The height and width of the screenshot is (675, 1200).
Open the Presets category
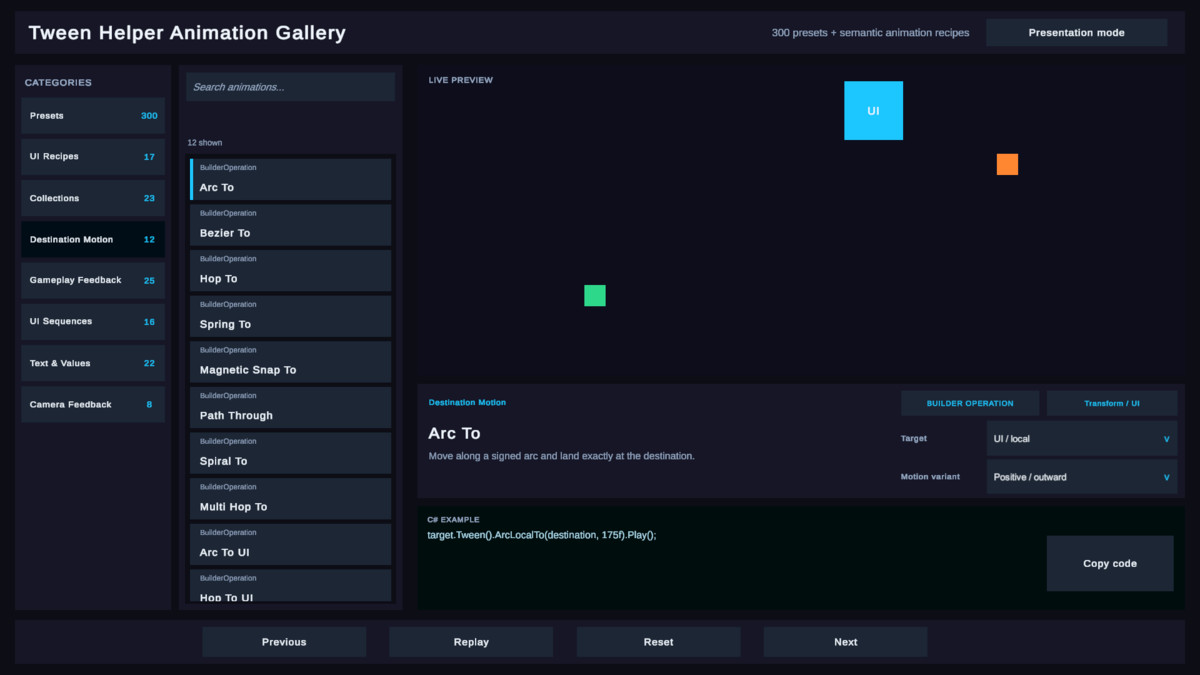tap(93, 116)
